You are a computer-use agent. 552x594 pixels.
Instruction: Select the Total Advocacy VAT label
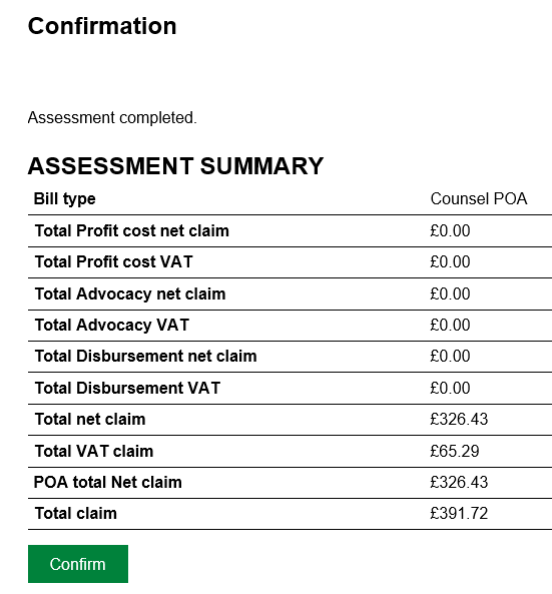click(112, 325)
